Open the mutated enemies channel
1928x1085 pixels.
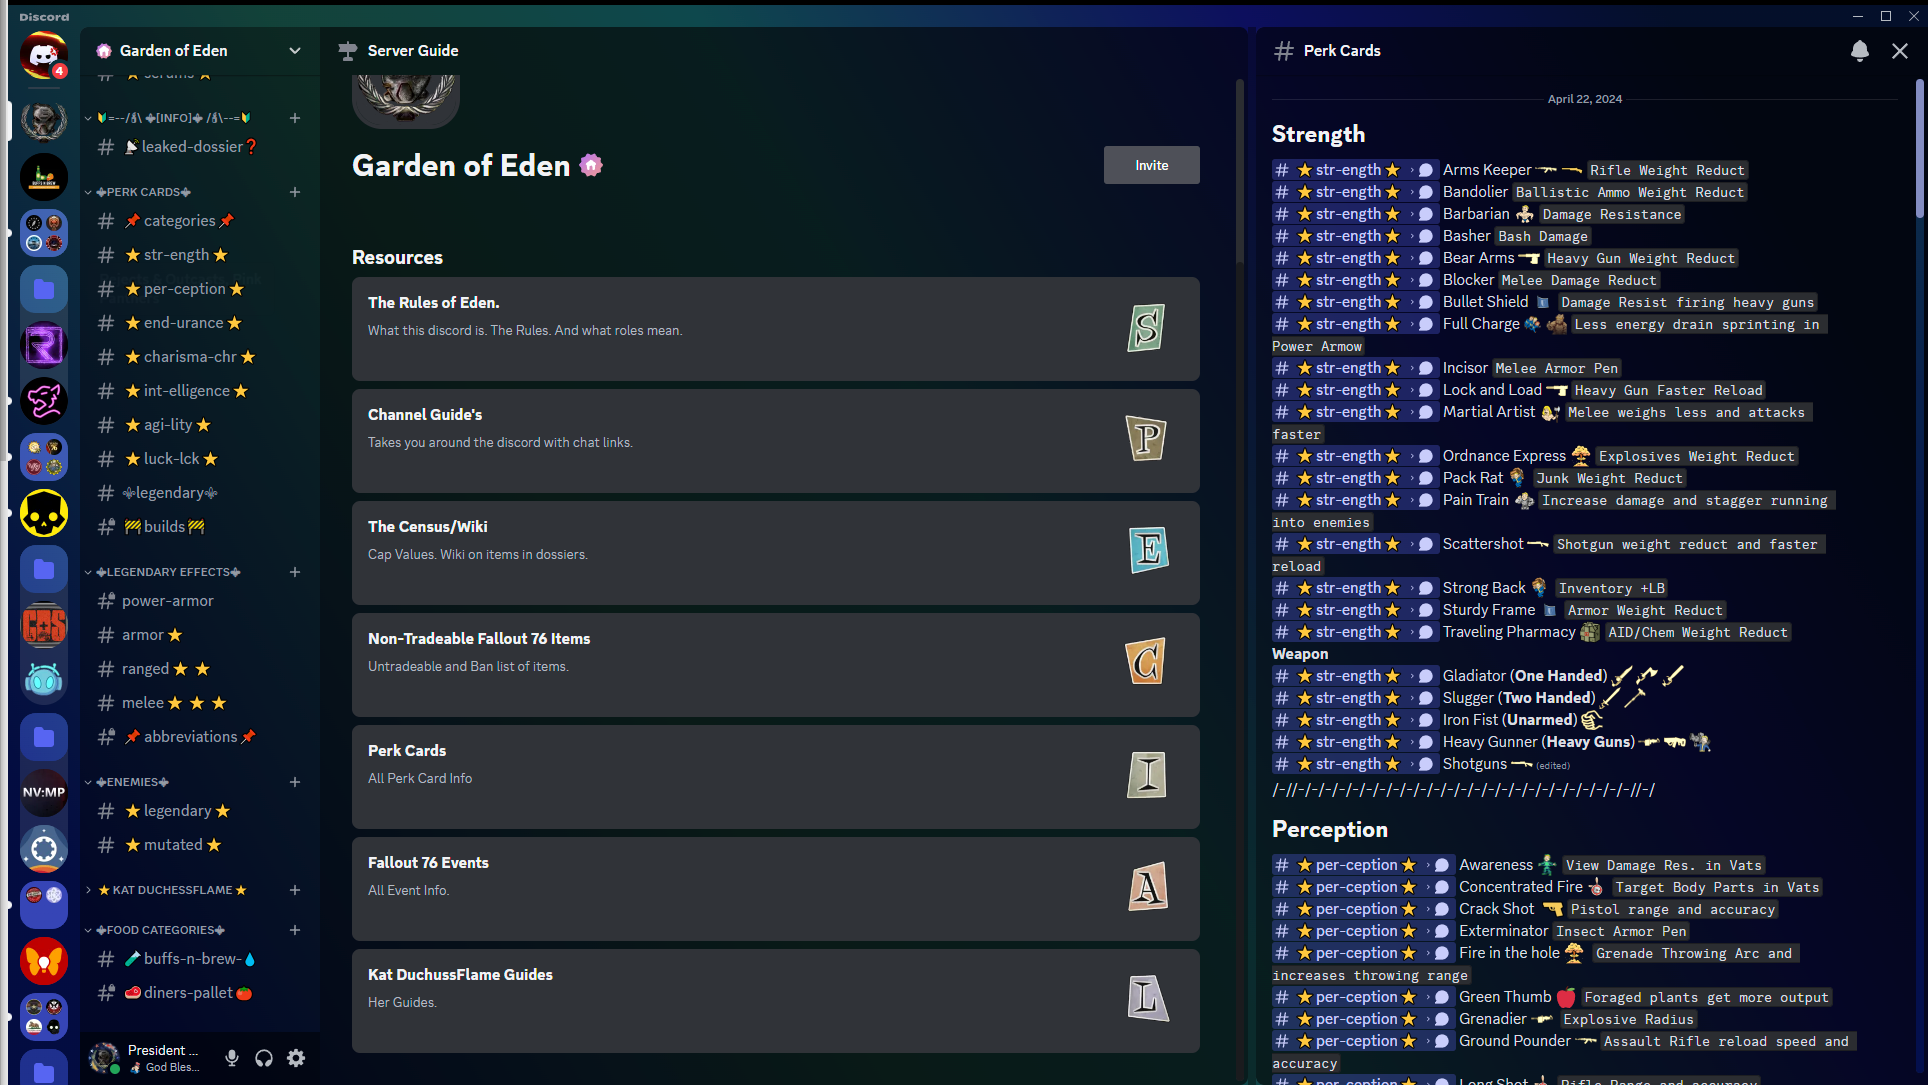tap(198, 845)
